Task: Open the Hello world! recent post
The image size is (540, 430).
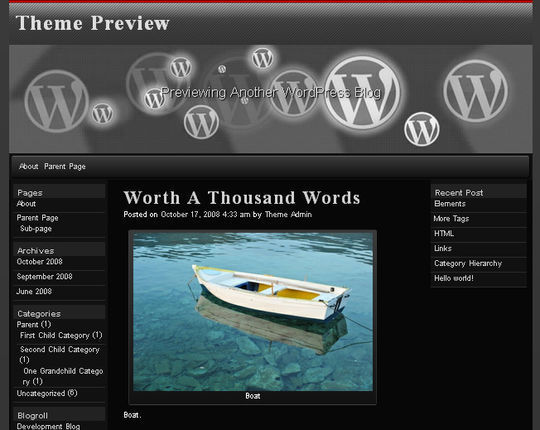Action: 454,278
